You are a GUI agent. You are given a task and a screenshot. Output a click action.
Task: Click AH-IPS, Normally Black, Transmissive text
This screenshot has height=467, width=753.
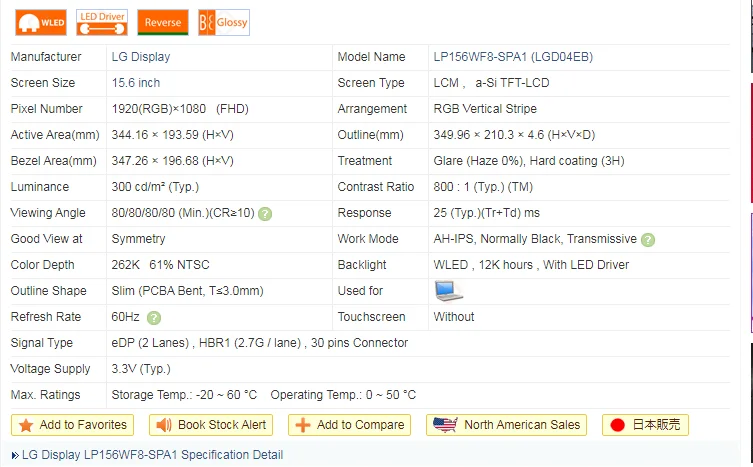(x=535, y=238)
